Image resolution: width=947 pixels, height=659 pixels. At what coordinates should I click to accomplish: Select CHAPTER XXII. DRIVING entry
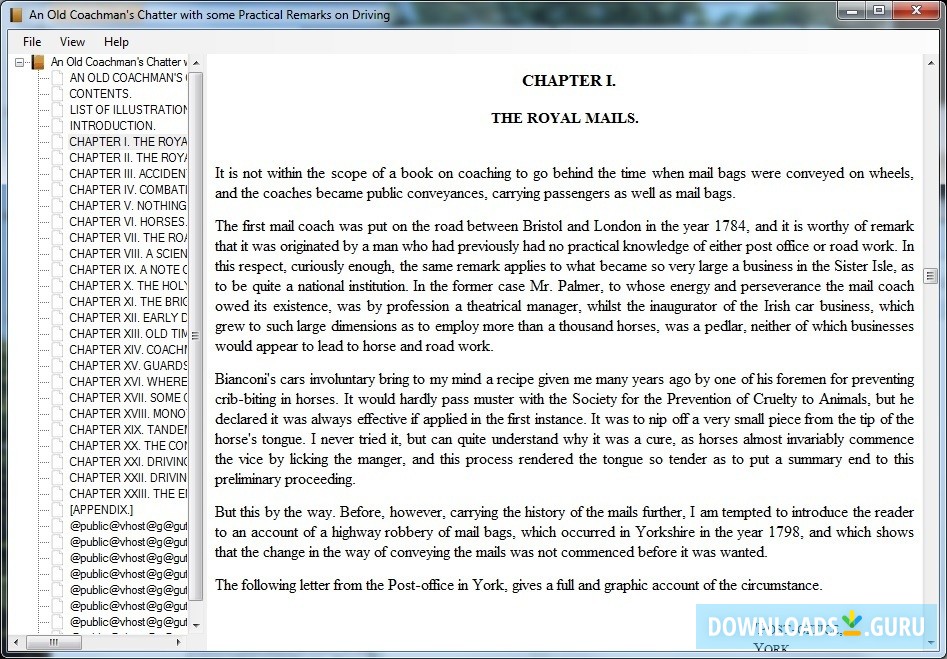(x=128, y=478)
